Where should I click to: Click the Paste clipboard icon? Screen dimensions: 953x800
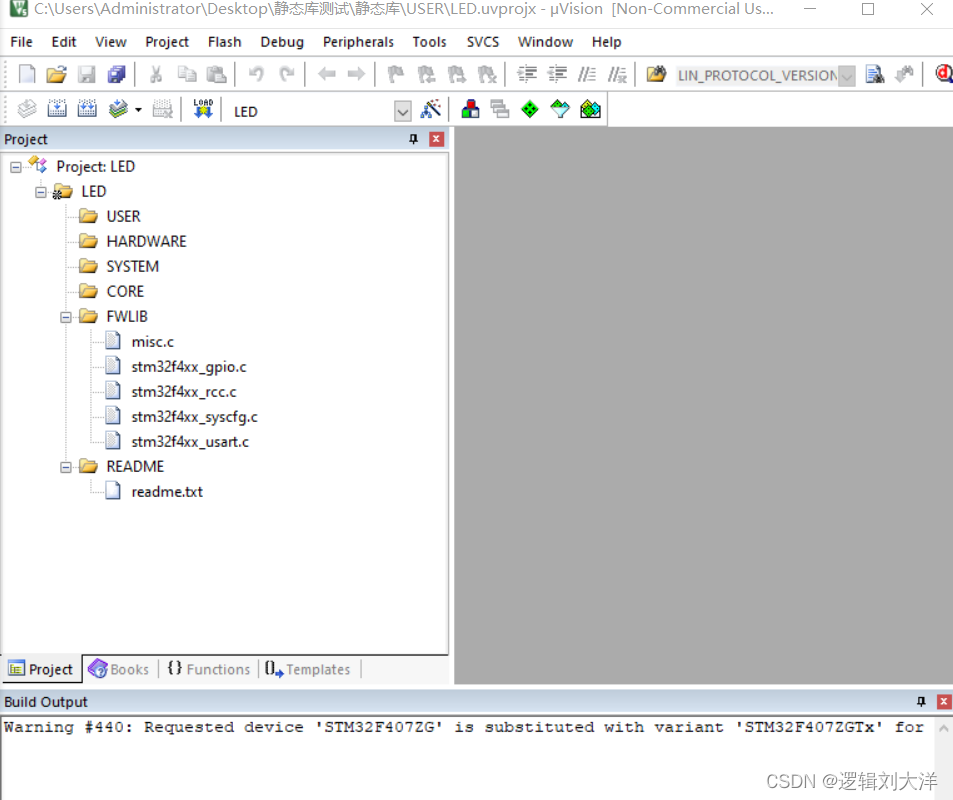tap(216, 74)
